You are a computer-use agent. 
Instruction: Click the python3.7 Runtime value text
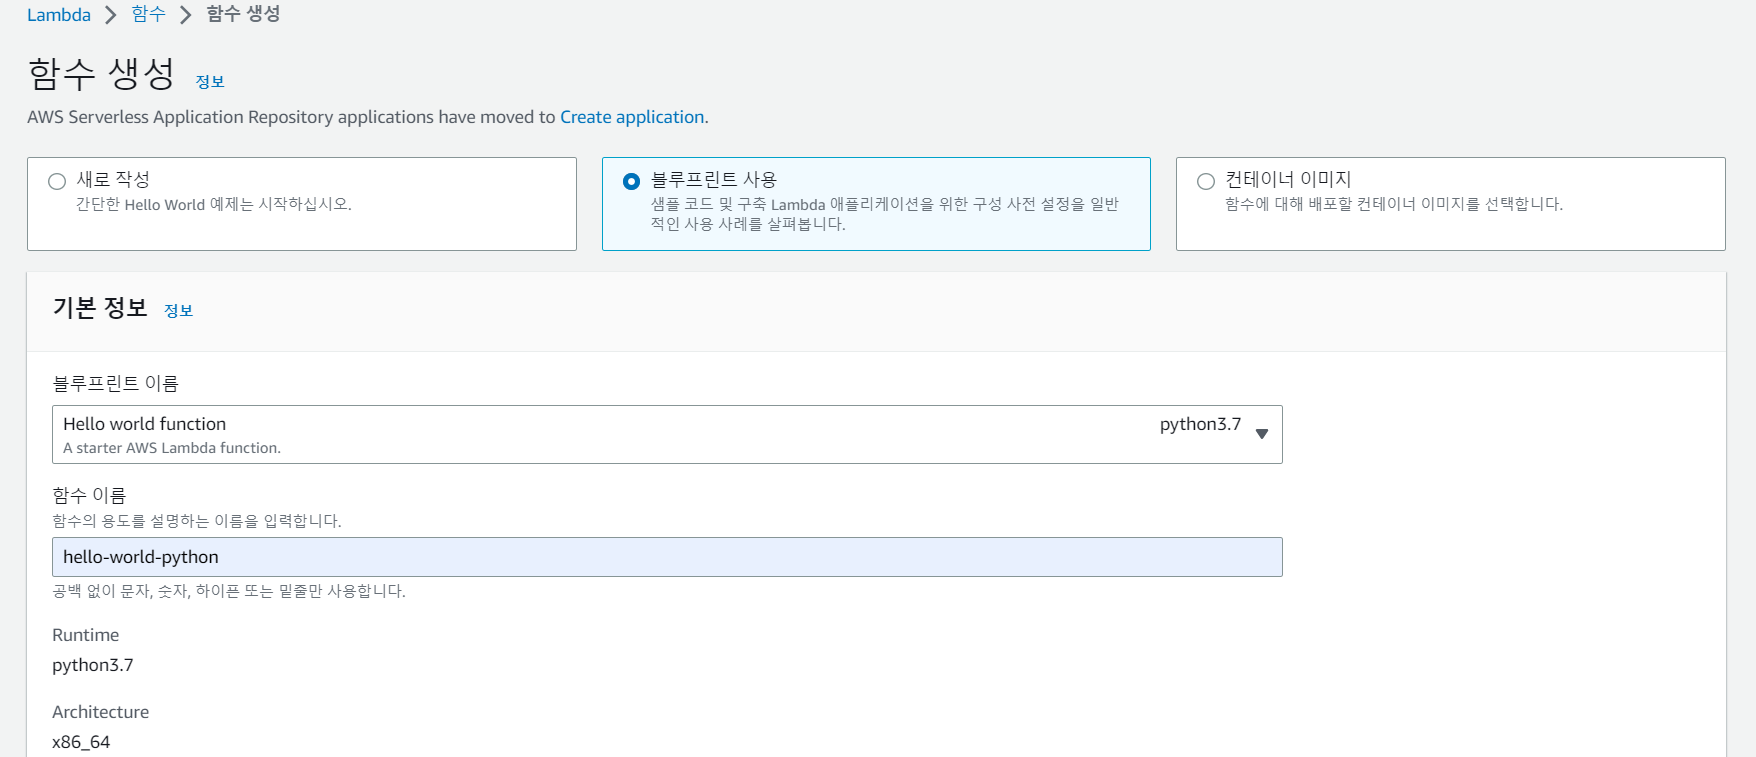coord(93,665)
